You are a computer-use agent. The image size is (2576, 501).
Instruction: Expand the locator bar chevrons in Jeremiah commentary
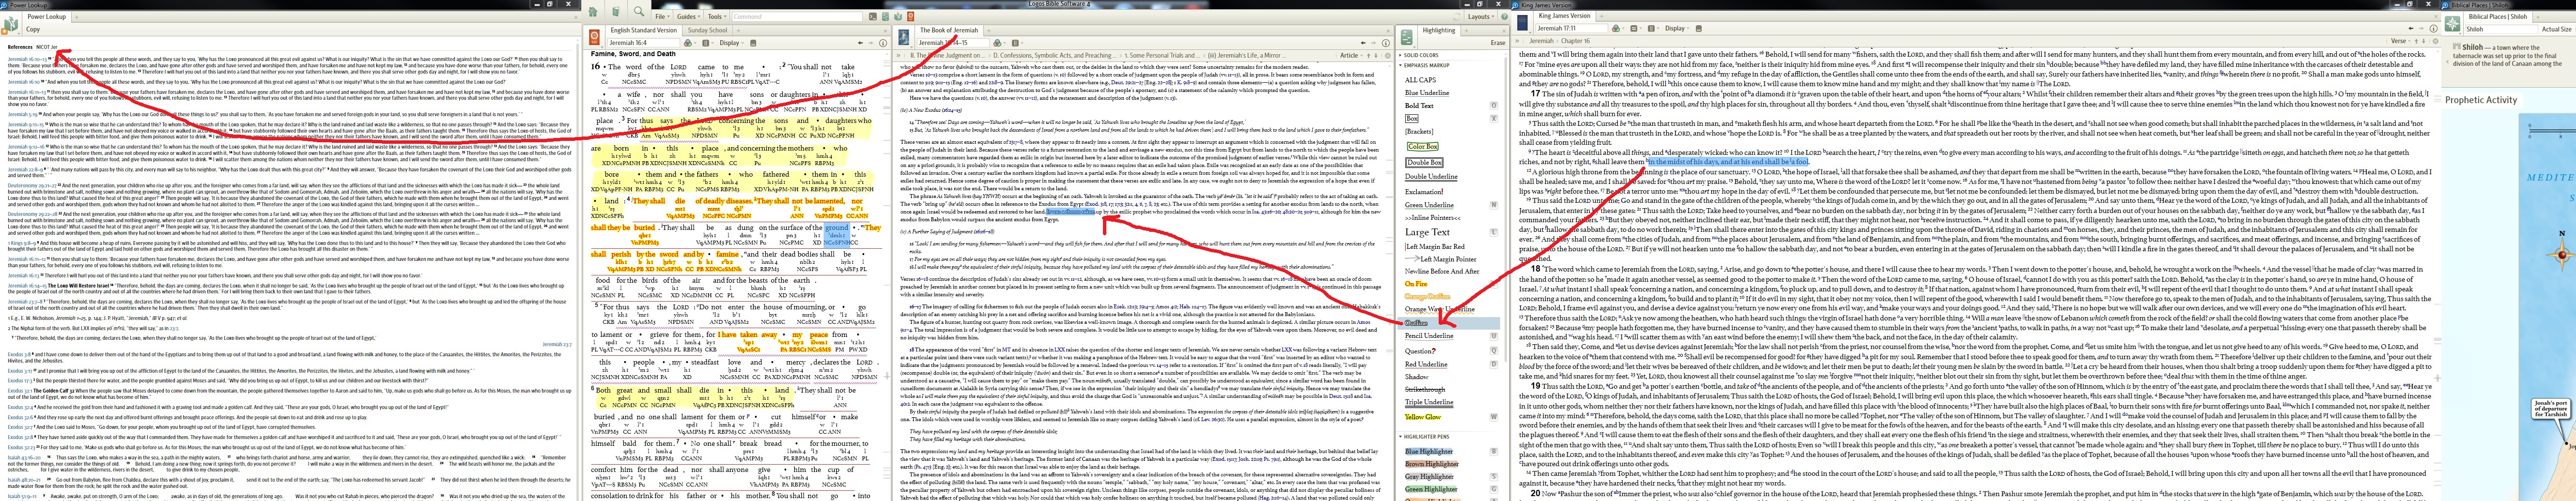pyautogui.click(x=898, y=56)
